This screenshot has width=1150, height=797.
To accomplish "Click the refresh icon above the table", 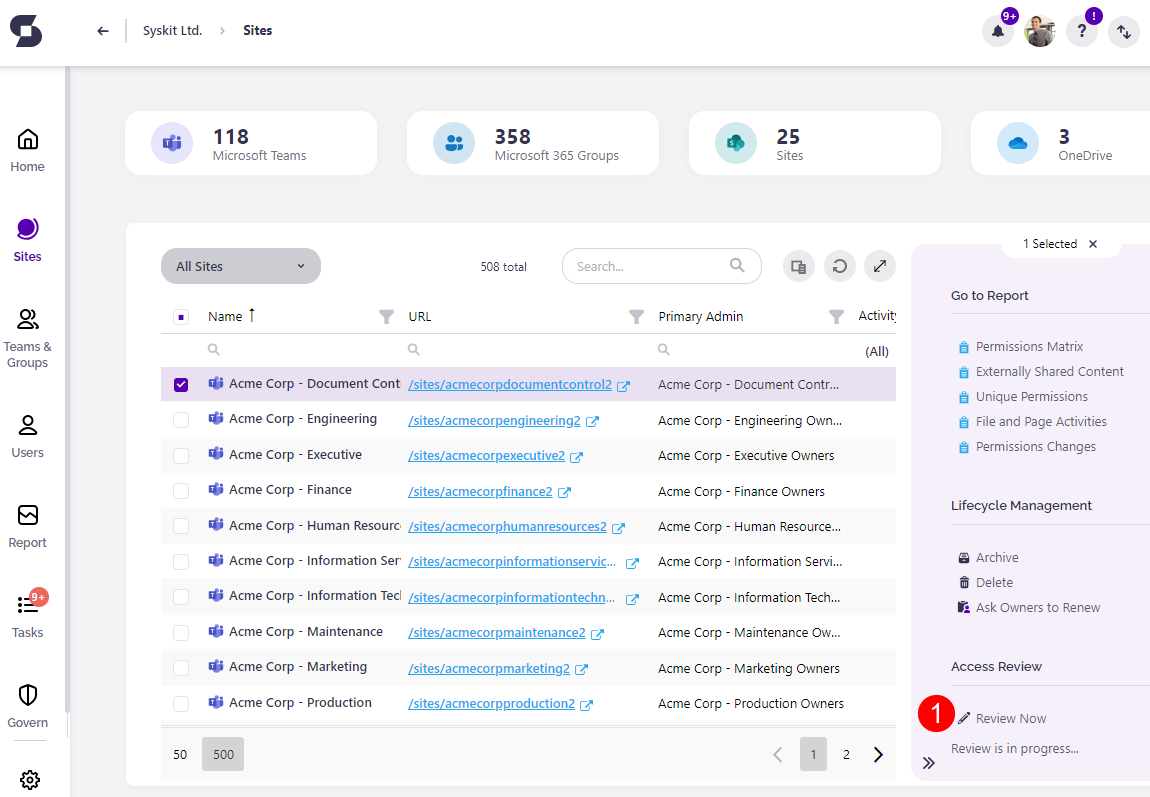I will (839, 267).
